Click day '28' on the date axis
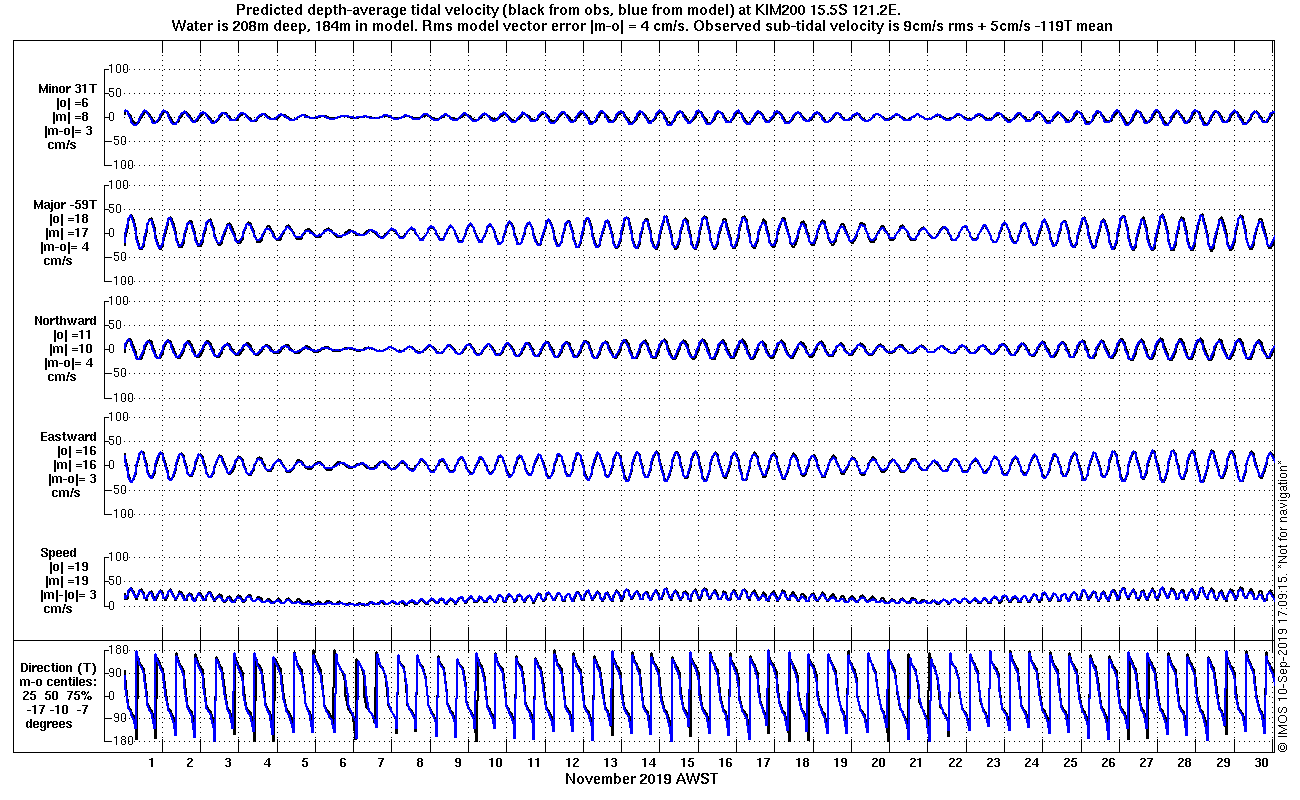This screenshot has height=800, width=1300. pyautogui.click(x=1185, y=762)
